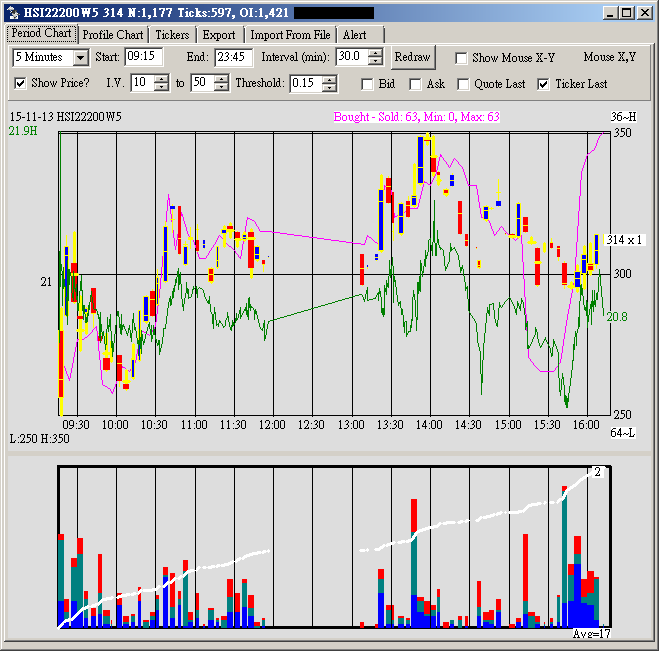Screen dimensions: 659x651
Task: Enable the Ask checkbox
Action: 415,84
